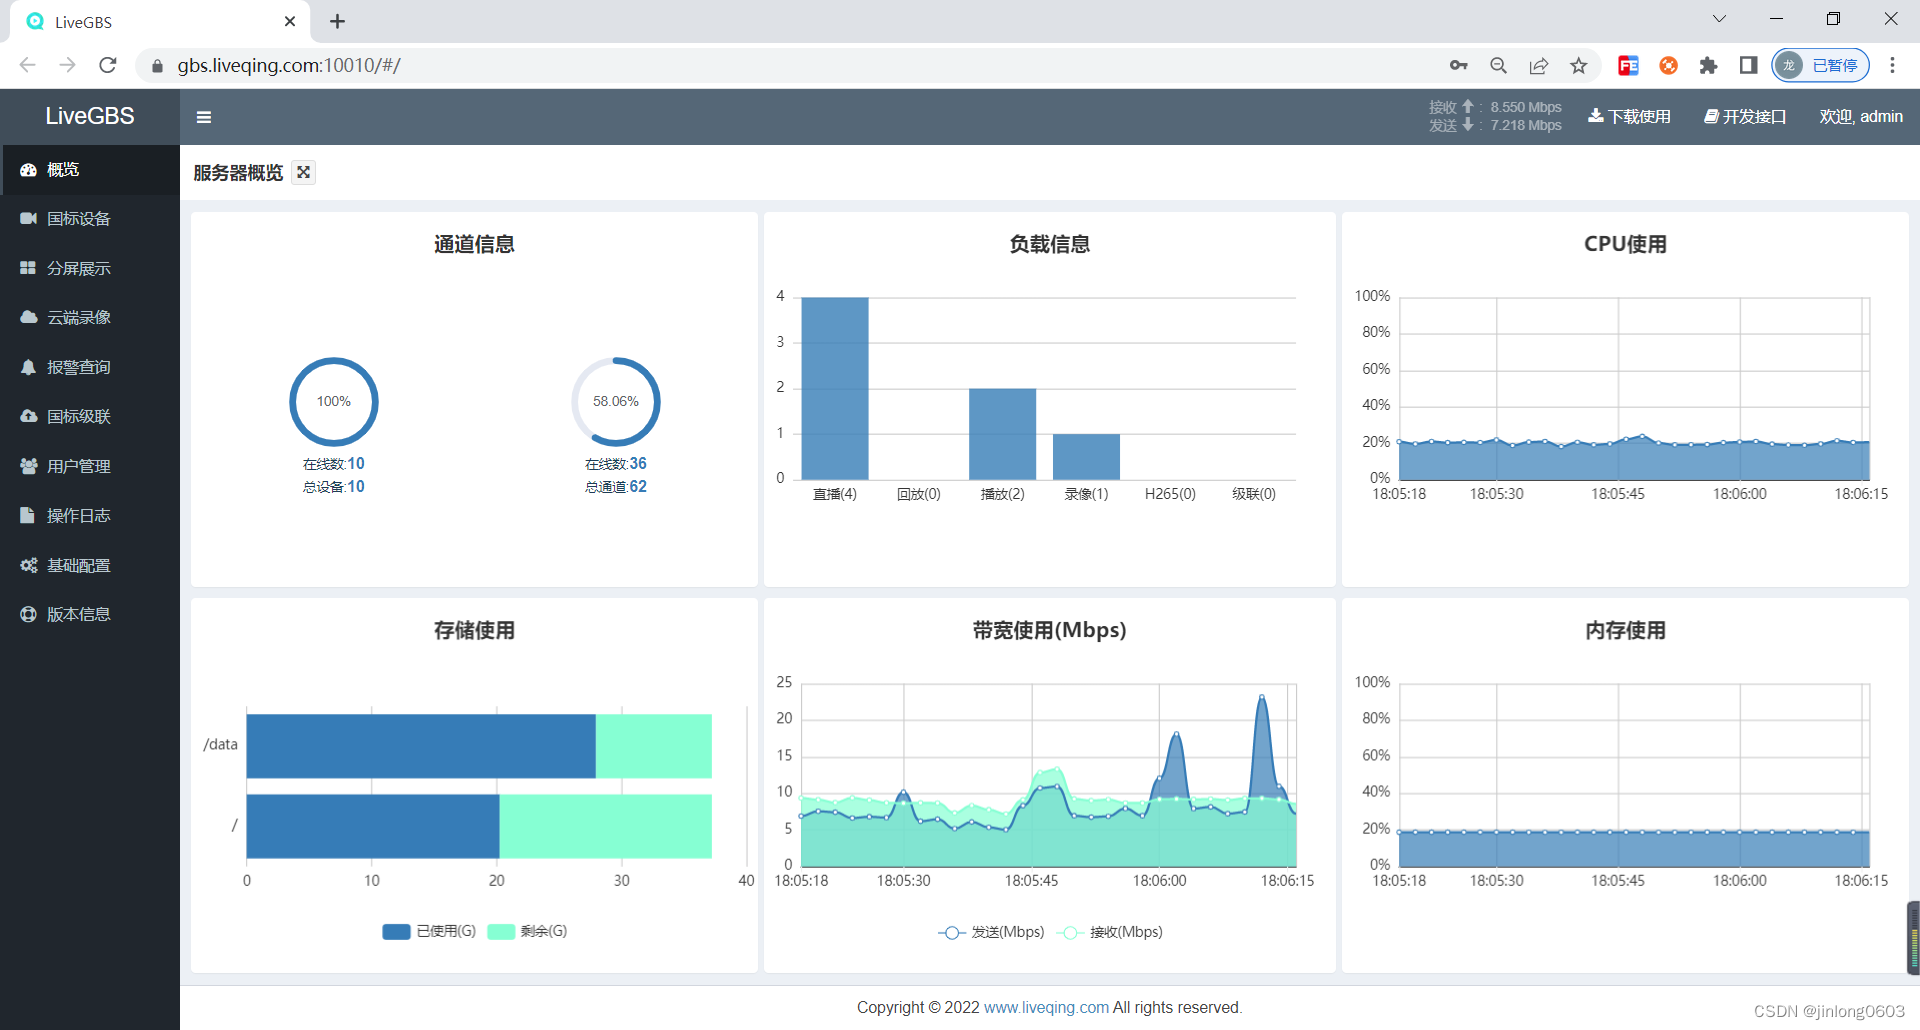Open a new browser tab

[x=338, y=21]
